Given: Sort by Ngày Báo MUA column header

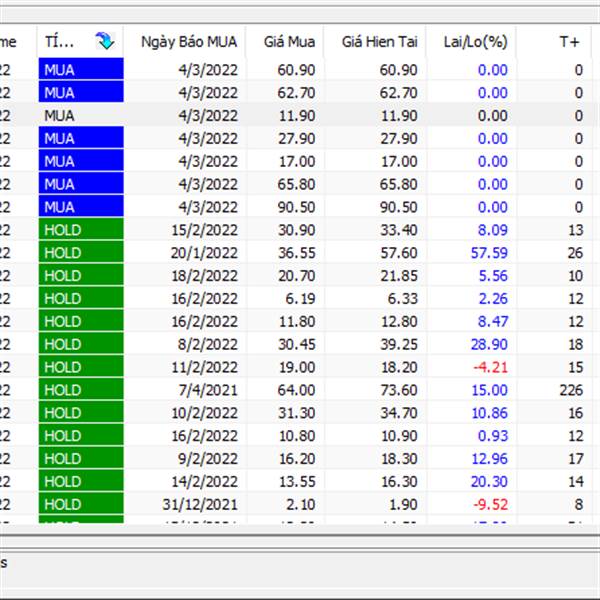Looking at the screenshot, I should [x=189, y=42].
